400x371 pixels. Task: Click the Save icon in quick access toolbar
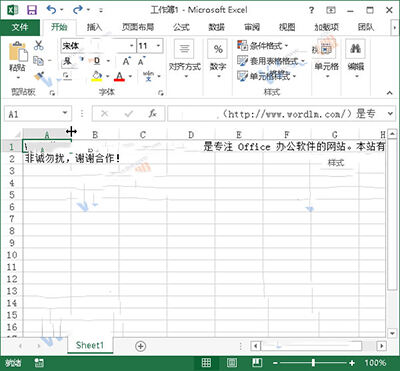pos(32,10)
